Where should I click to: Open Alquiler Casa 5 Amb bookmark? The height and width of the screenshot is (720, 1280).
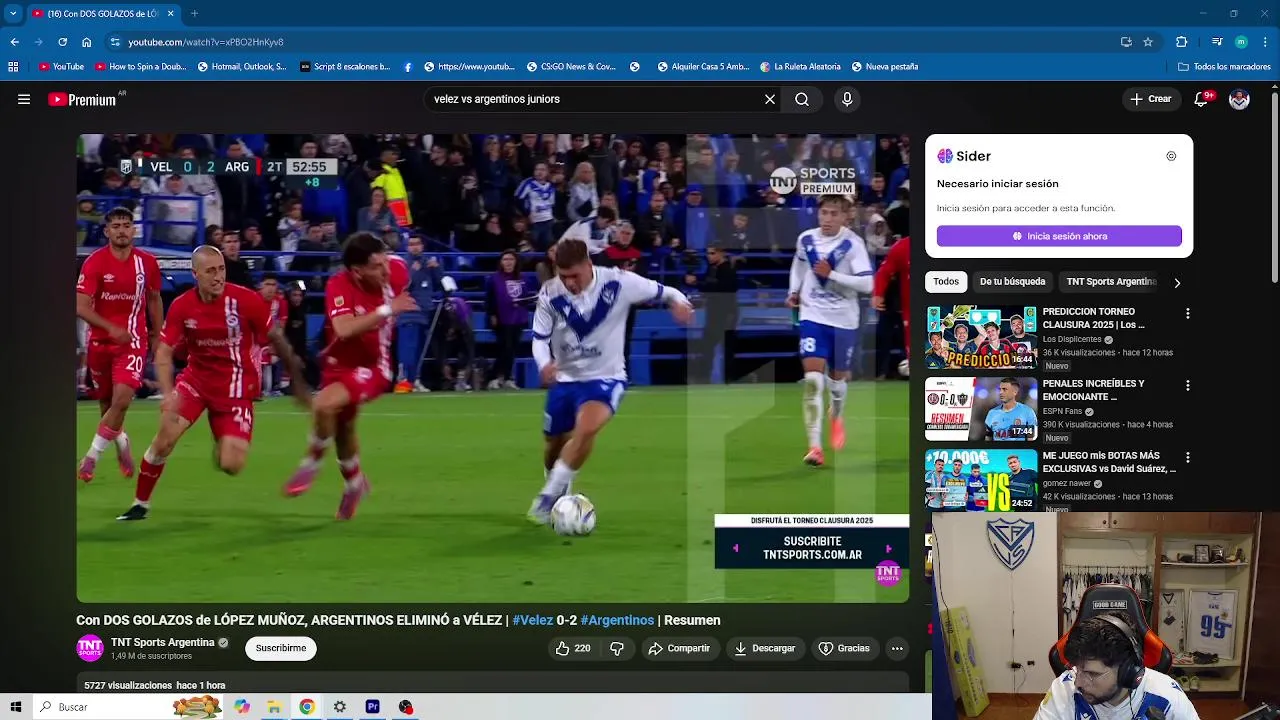click(703, 67)
